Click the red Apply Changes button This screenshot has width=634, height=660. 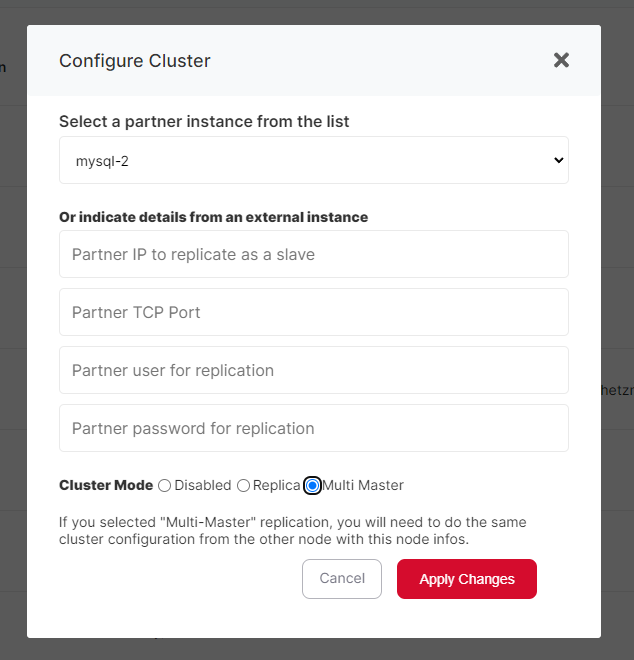[466, 579]
